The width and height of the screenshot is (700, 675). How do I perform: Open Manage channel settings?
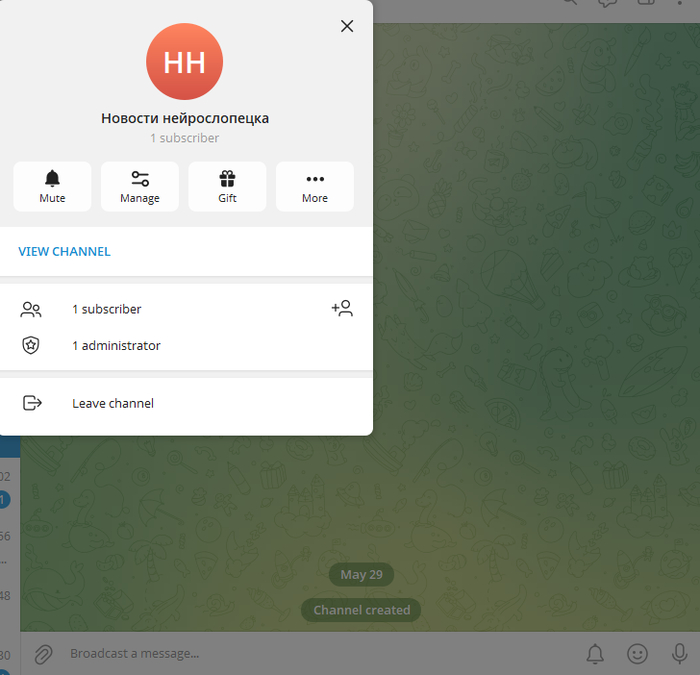(x=140, y=187)
